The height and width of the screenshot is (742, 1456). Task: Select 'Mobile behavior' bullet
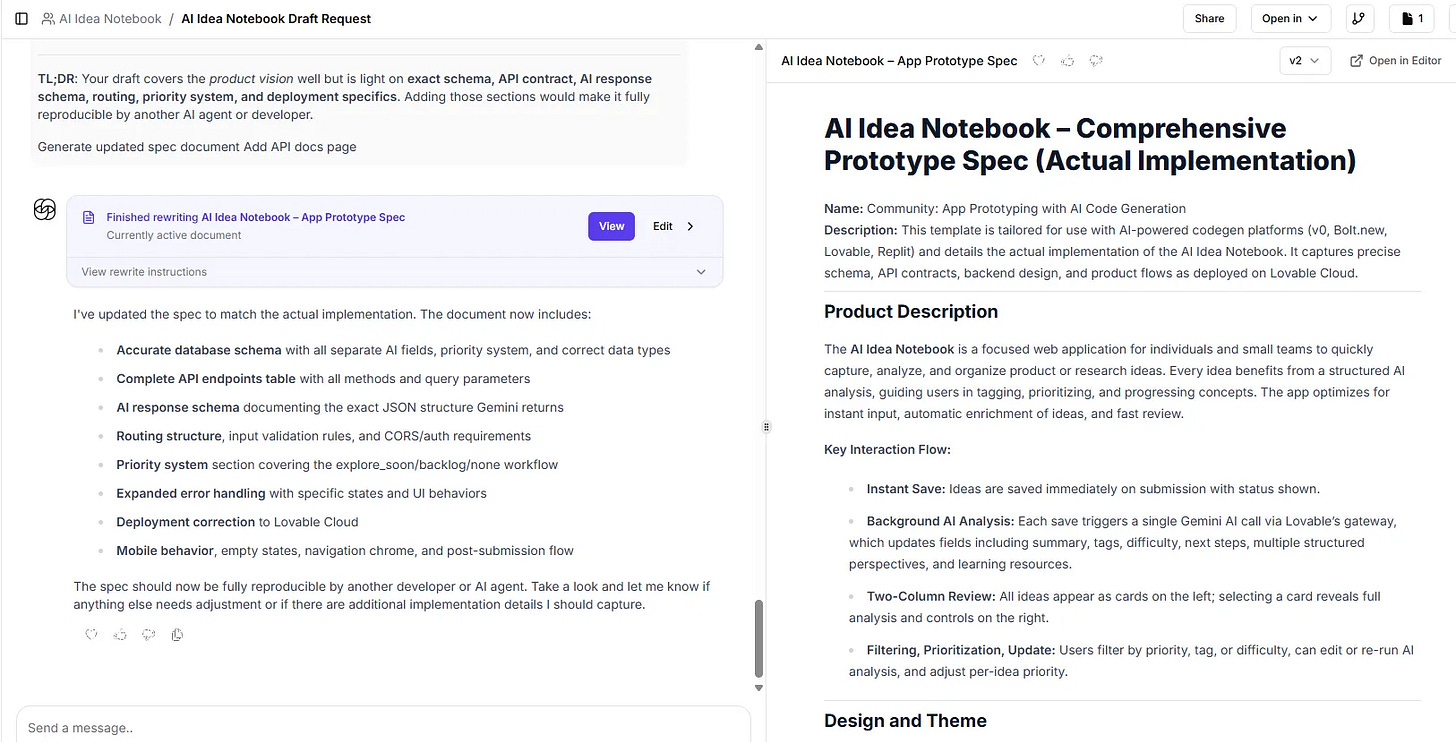(345, 550)
